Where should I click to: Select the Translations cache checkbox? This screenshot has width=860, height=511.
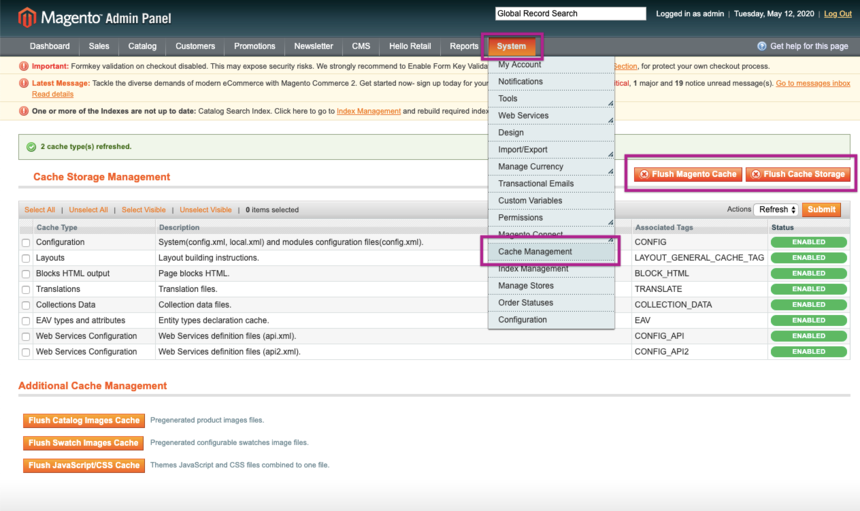[26, 289]
